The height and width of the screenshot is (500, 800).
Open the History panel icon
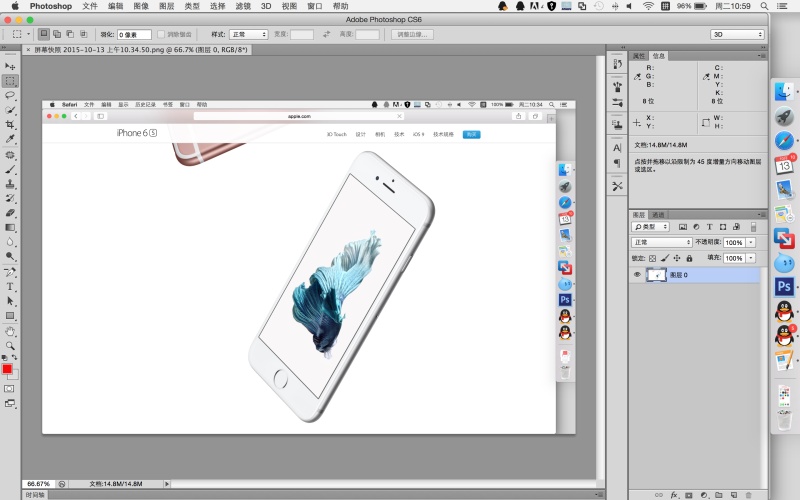click(617, 64)
